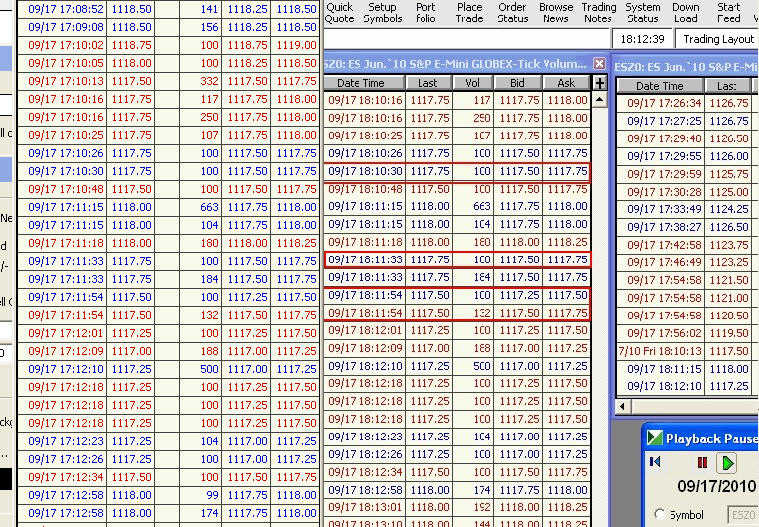Click the plus icon beside Ask column

[x=600, y=84]
